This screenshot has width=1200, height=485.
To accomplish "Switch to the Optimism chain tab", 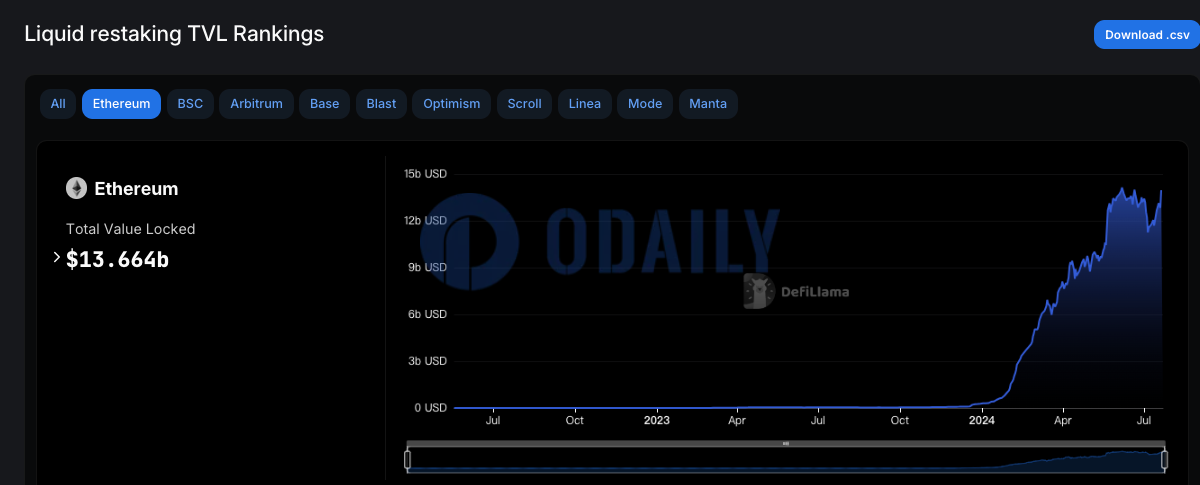I will [x=452, y=104].
